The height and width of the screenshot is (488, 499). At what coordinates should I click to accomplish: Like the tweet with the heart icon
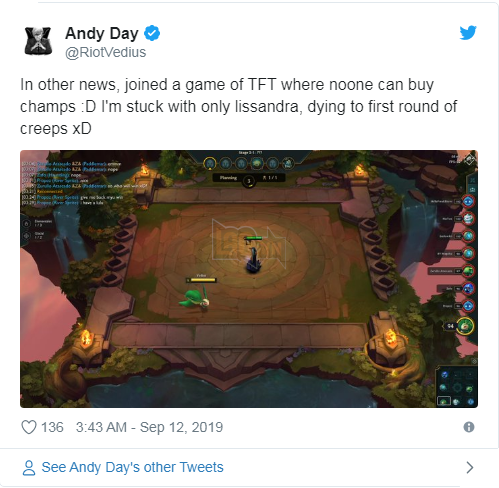29,427
